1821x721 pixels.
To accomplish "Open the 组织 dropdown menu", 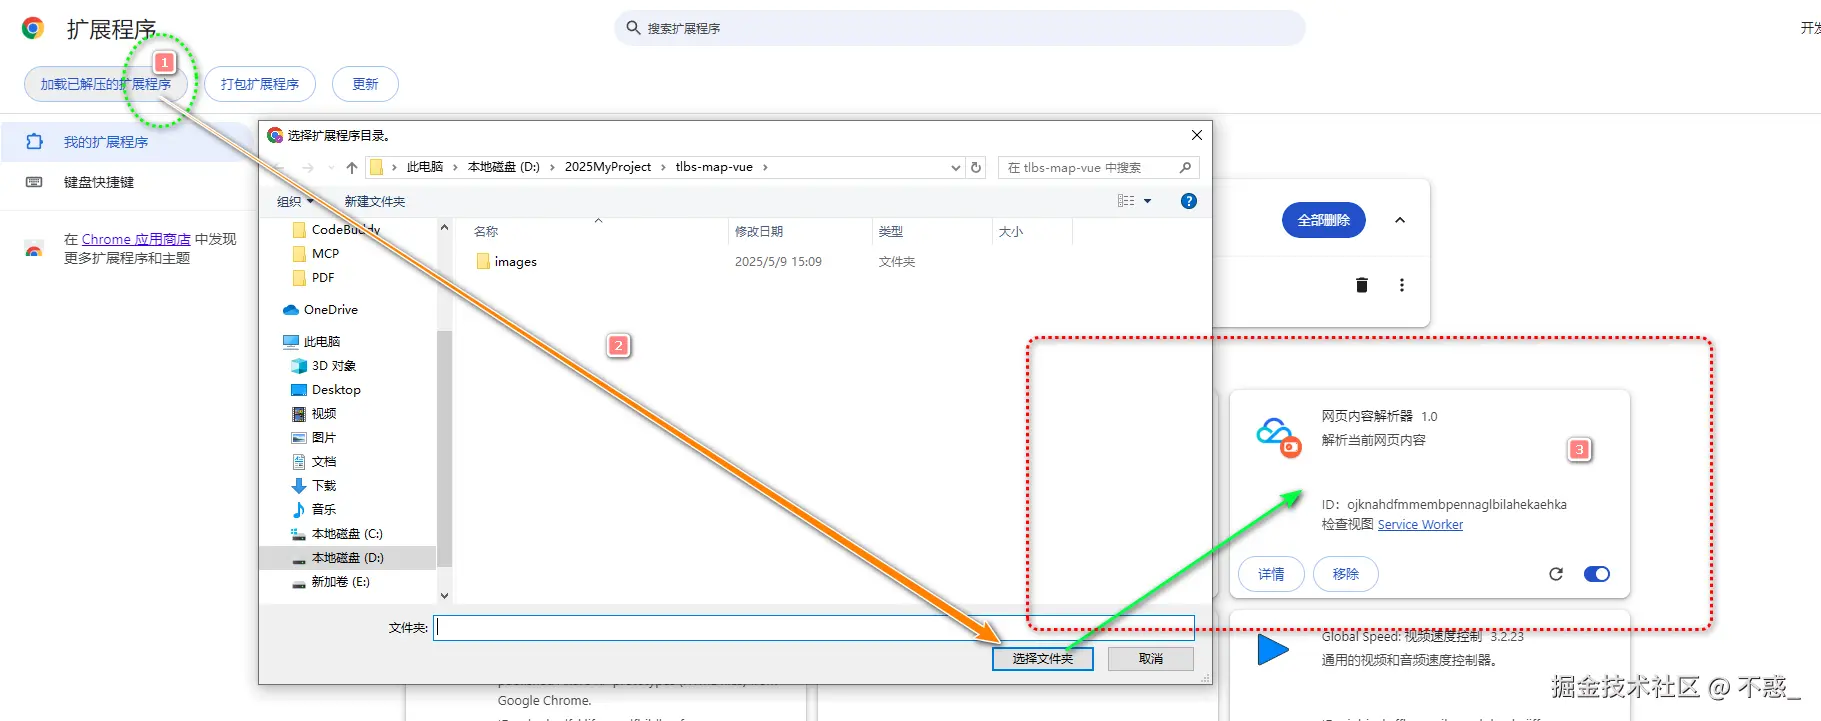I will [x=295, y=201].
